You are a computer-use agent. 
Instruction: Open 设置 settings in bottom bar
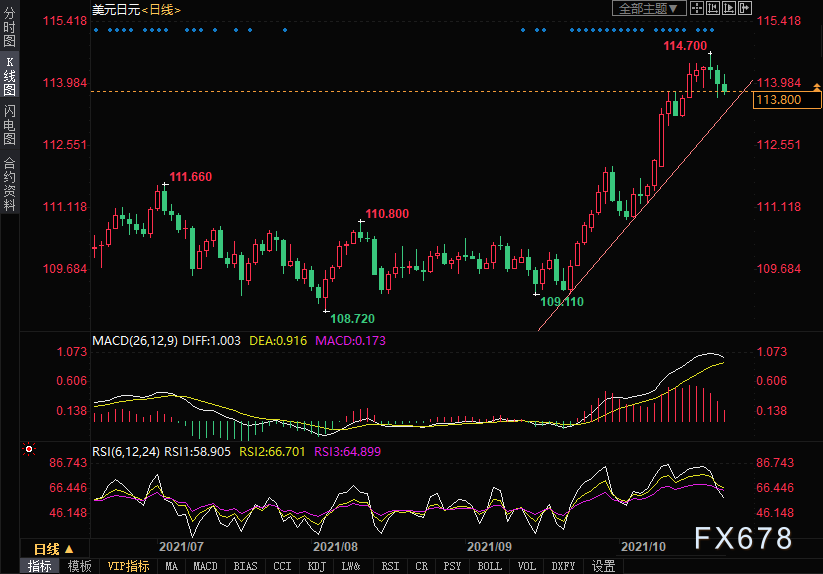coord(603,566)
